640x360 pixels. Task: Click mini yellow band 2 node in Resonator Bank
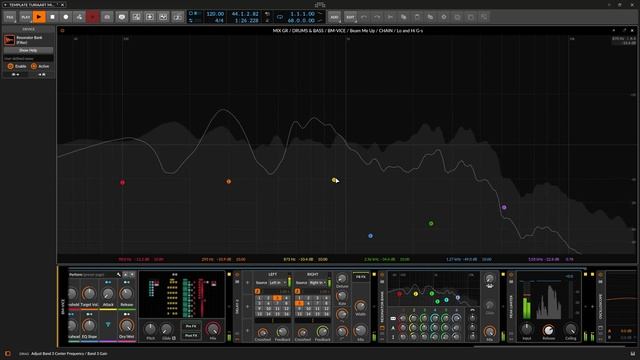[x=416, y=294]
